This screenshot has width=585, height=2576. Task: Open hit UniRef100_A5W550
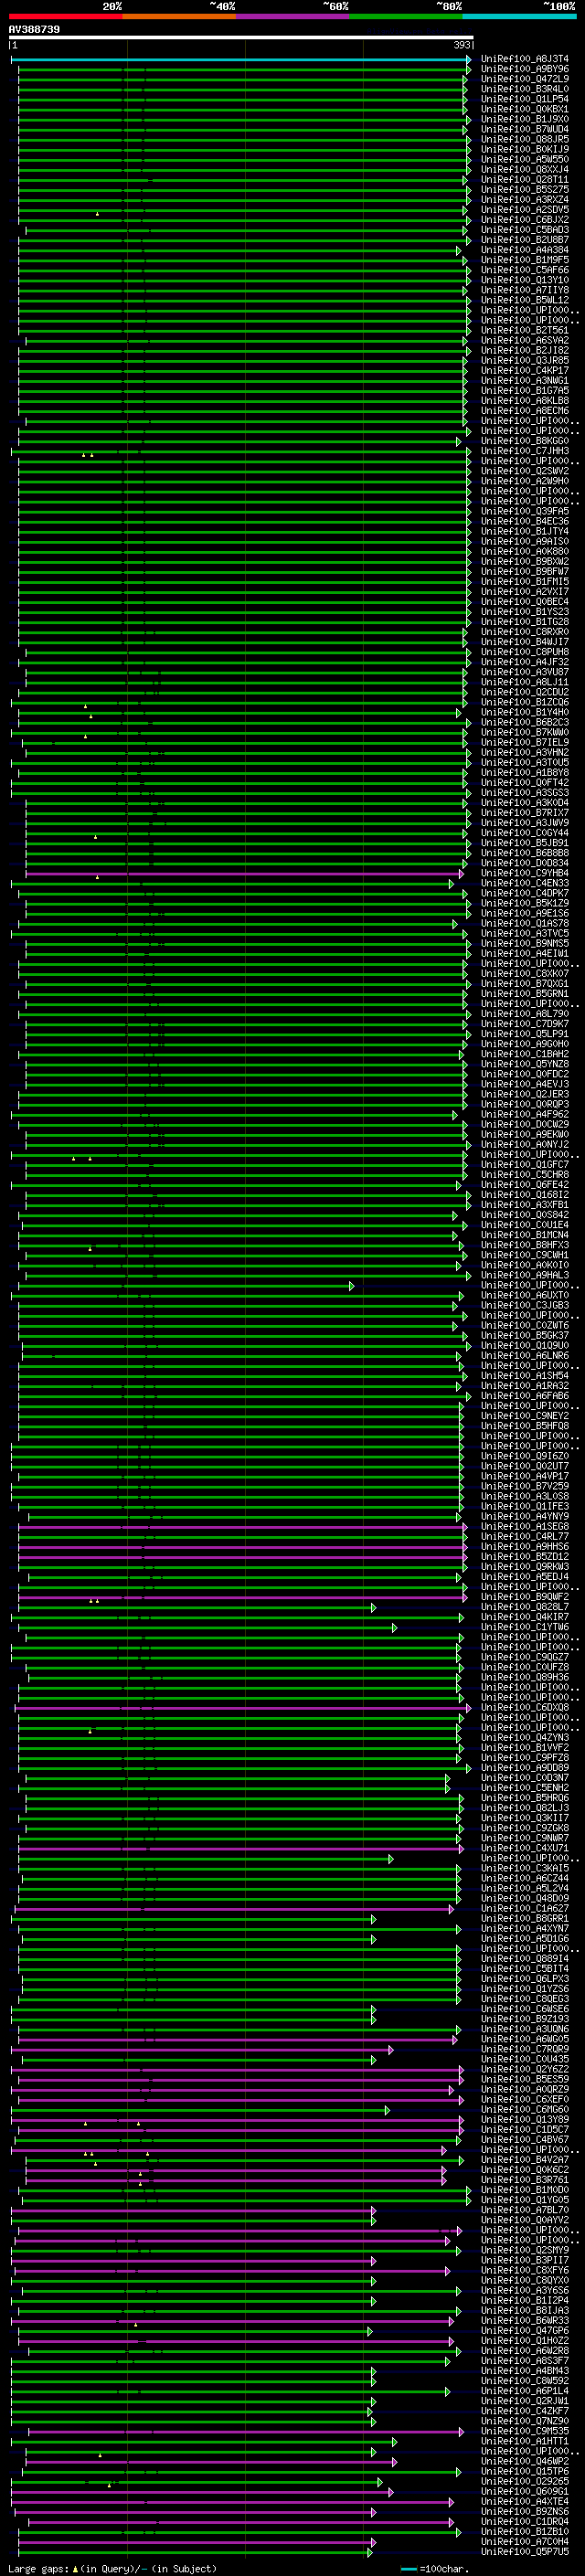[525, 159]
